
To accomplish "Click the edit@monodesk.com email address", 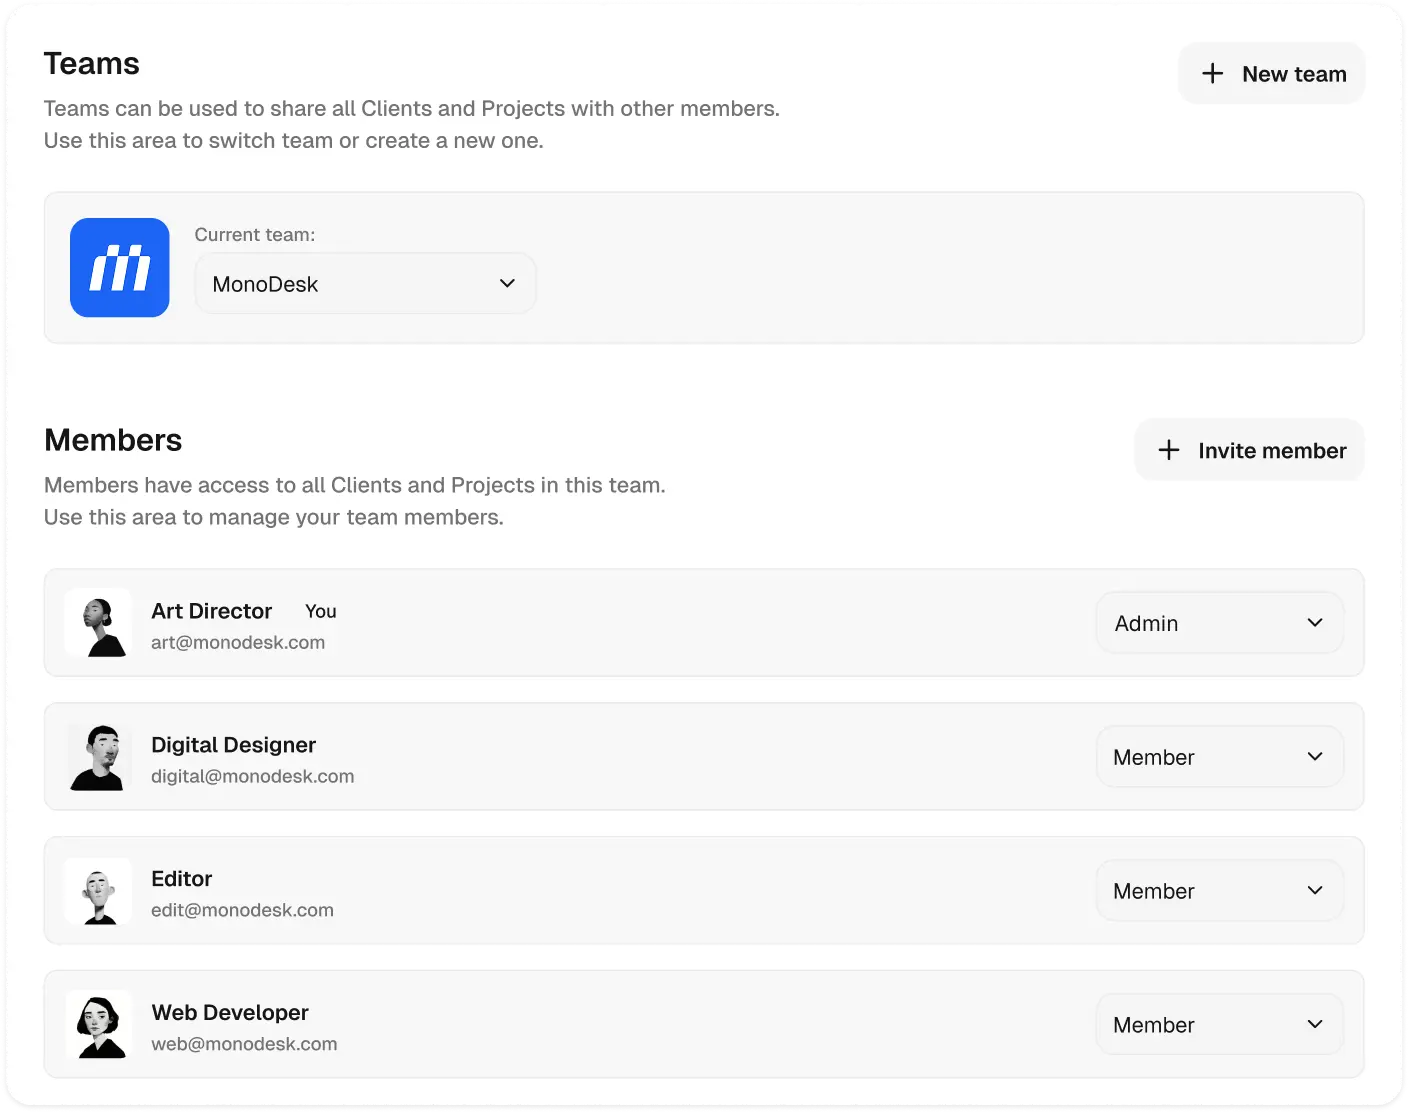I will [242, 911].
